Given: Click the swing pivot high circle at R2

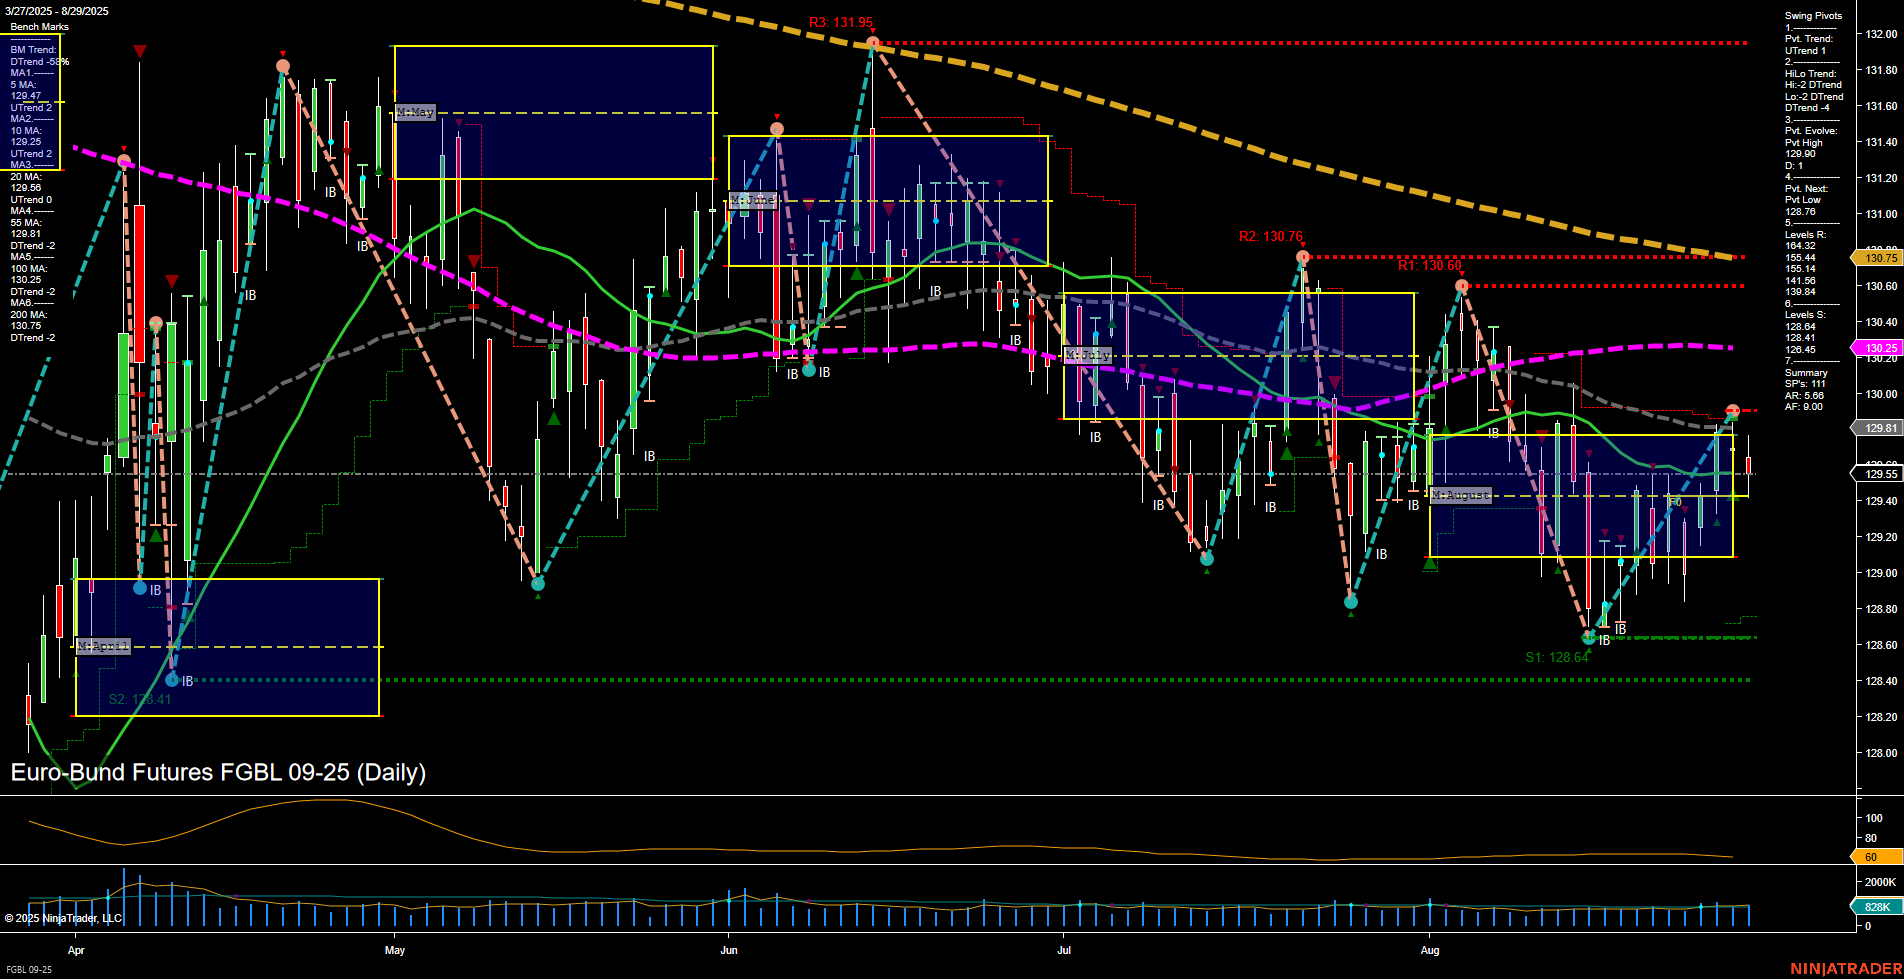Looking at the screenshot, I should coord(1303,258).
